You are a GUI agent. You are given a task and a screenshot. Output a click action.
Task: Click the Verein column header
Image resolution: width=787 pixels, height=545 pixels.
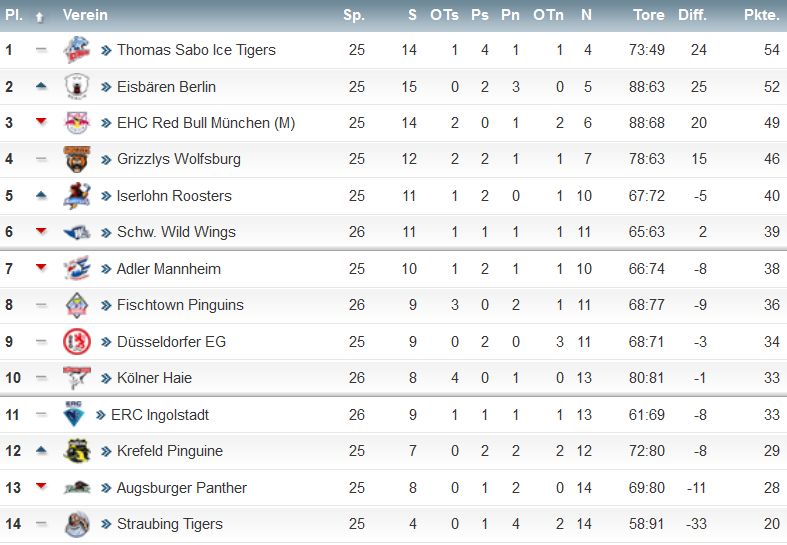[x=85, y=15]
